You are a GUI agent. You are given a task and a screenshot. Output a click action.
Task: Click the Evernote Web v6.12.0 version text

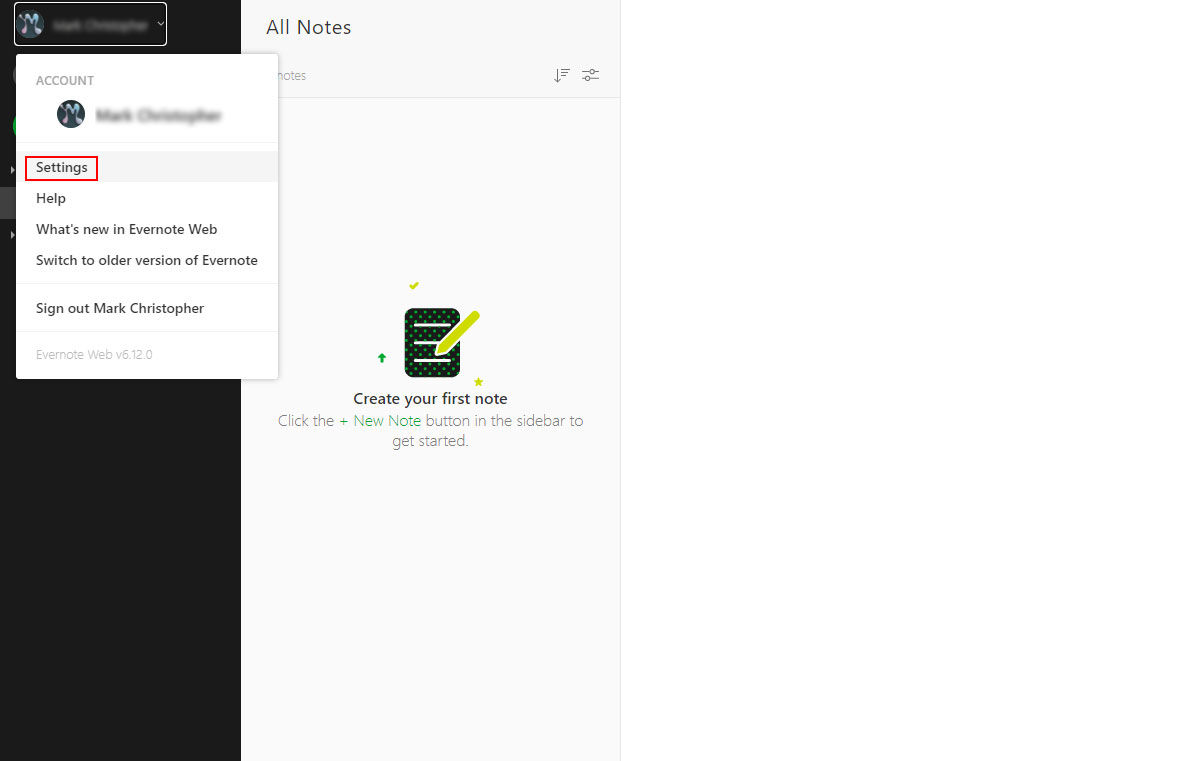point(94,355)
